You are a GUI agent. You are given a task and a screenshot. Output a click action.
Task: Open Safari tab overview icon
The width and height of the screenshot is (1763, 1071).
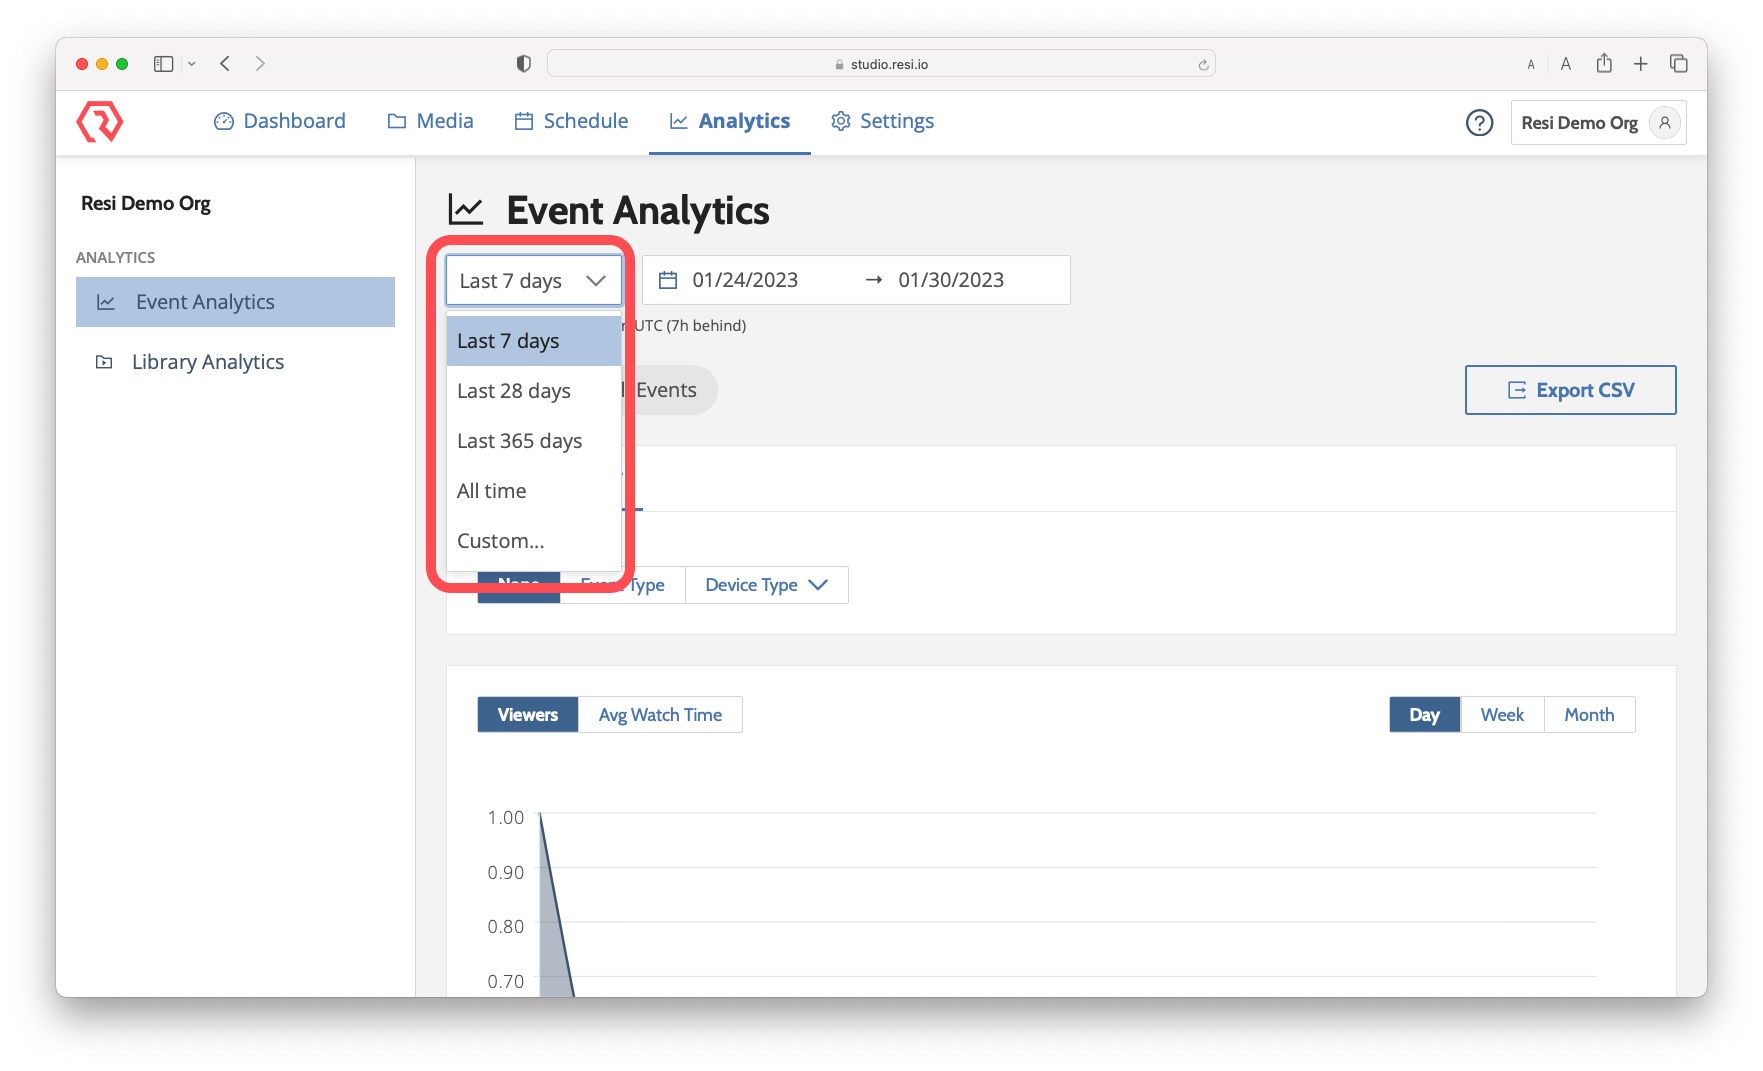[x=1678, y=64]
